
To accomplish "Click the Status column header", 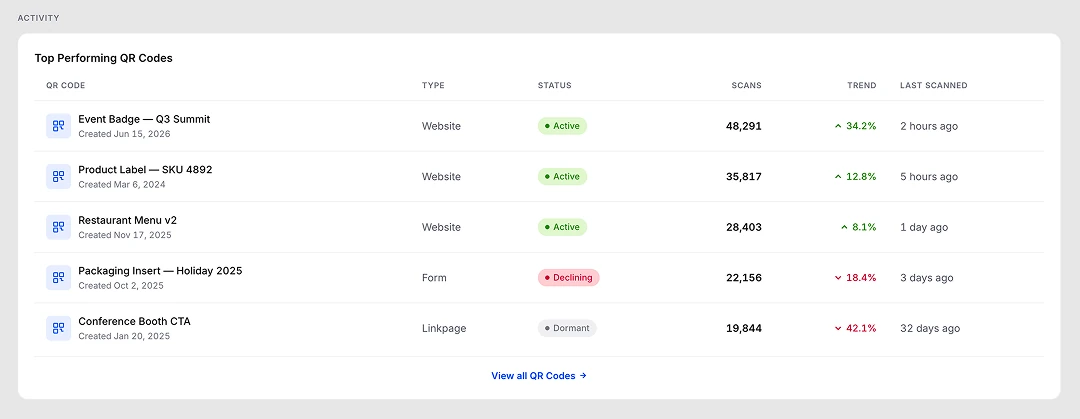I will pyautogui.click(x=554, y=85).
